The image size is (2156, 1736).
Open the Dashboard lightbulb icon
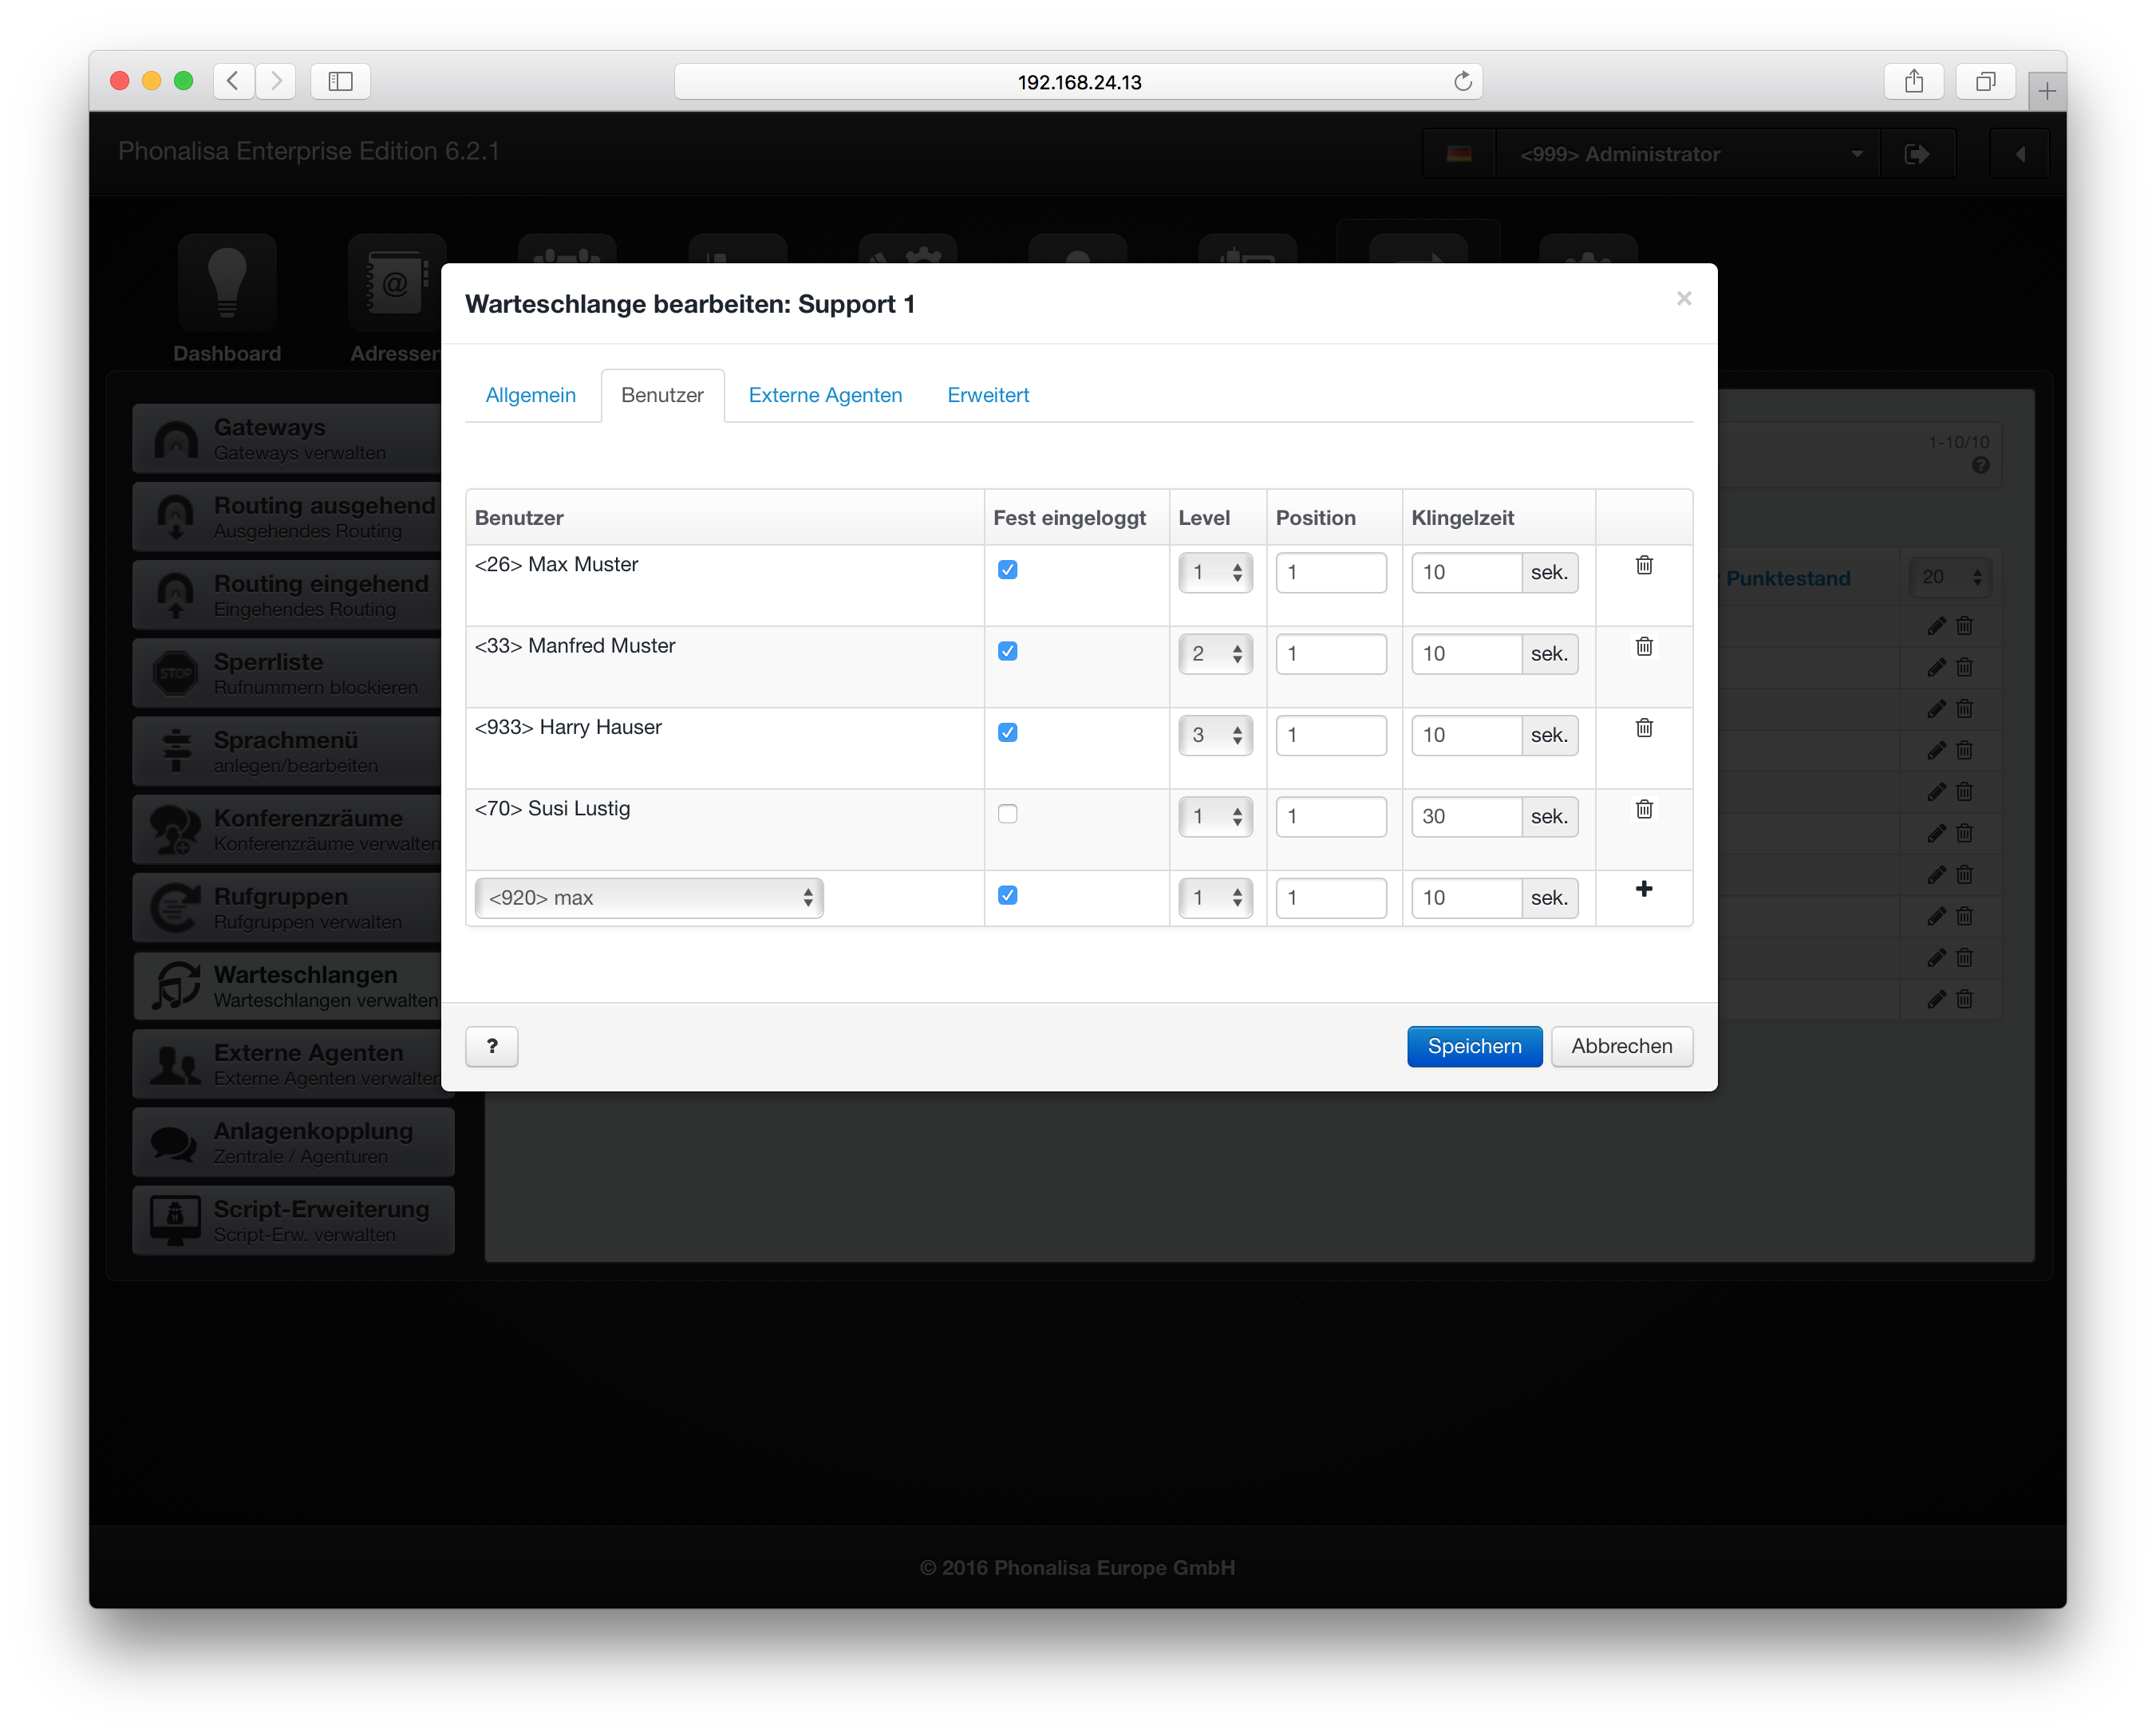(227, 284)
